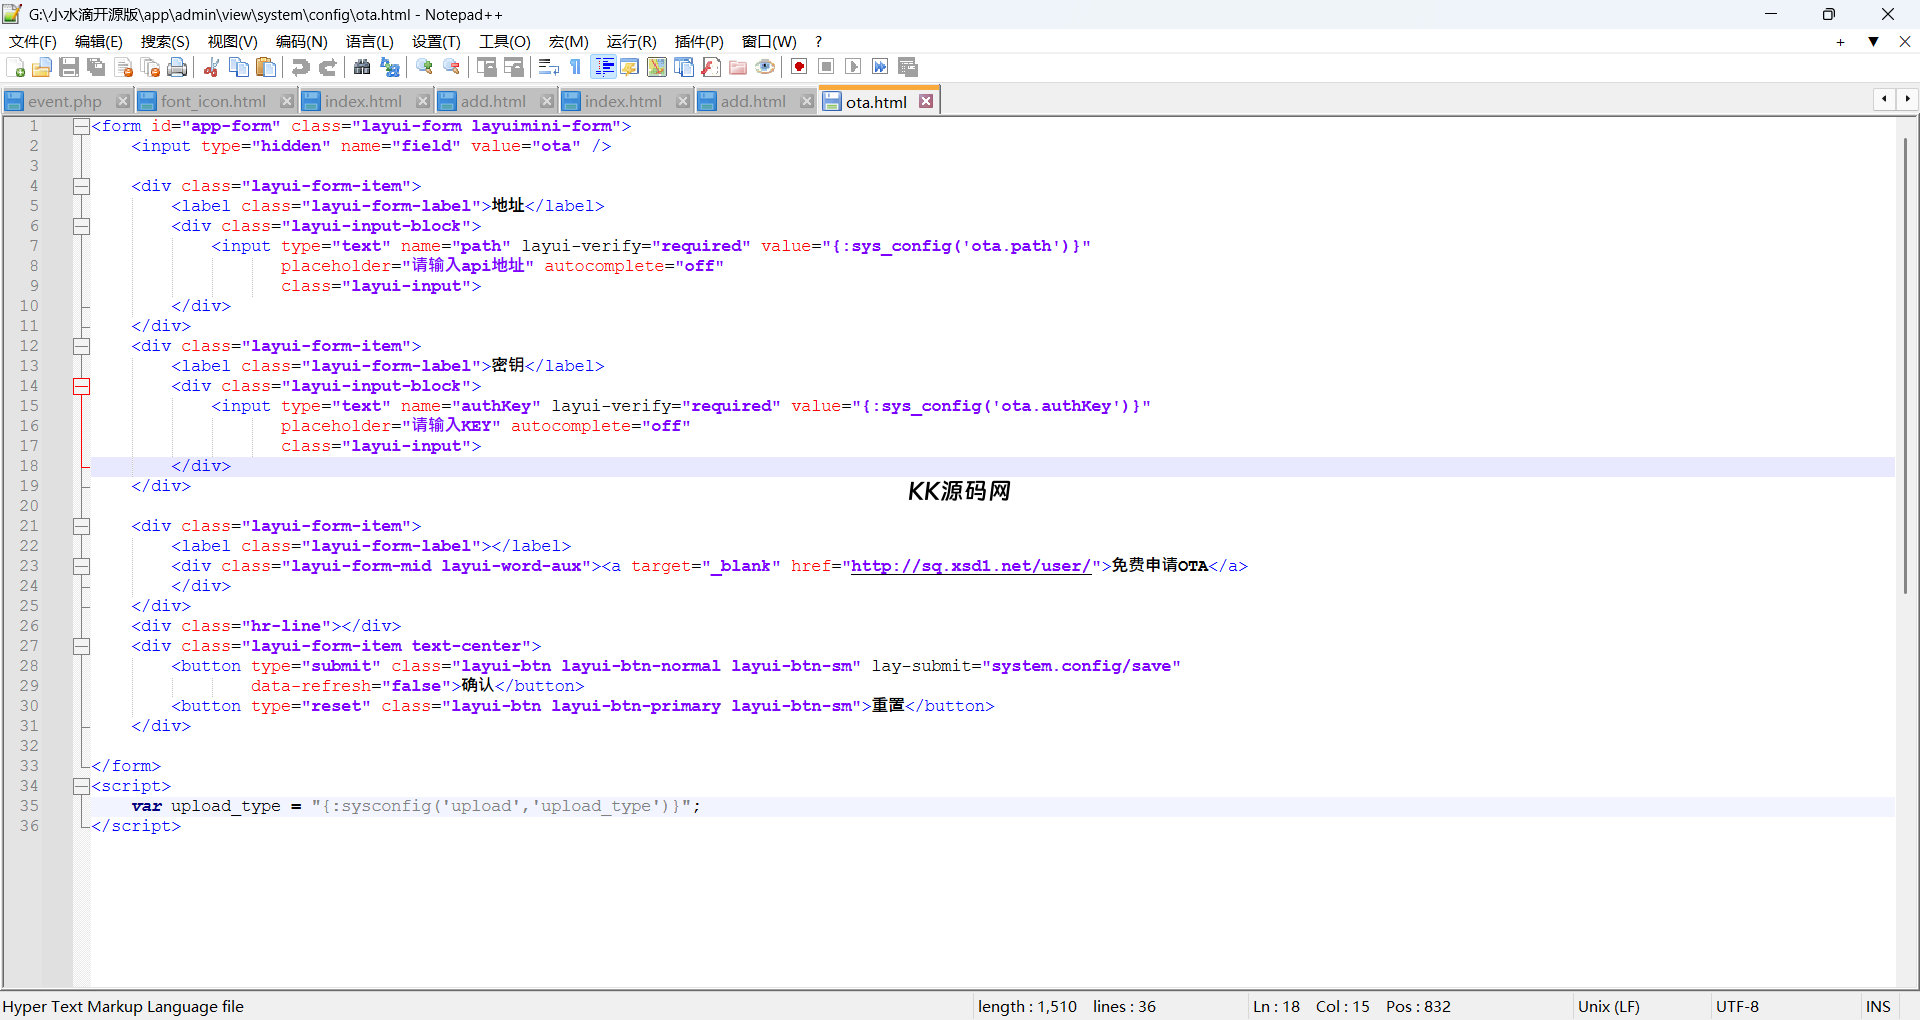Open the 搜索(S) menu
The width and height of the screenshot is (1920, 1020).
point(164,41)
